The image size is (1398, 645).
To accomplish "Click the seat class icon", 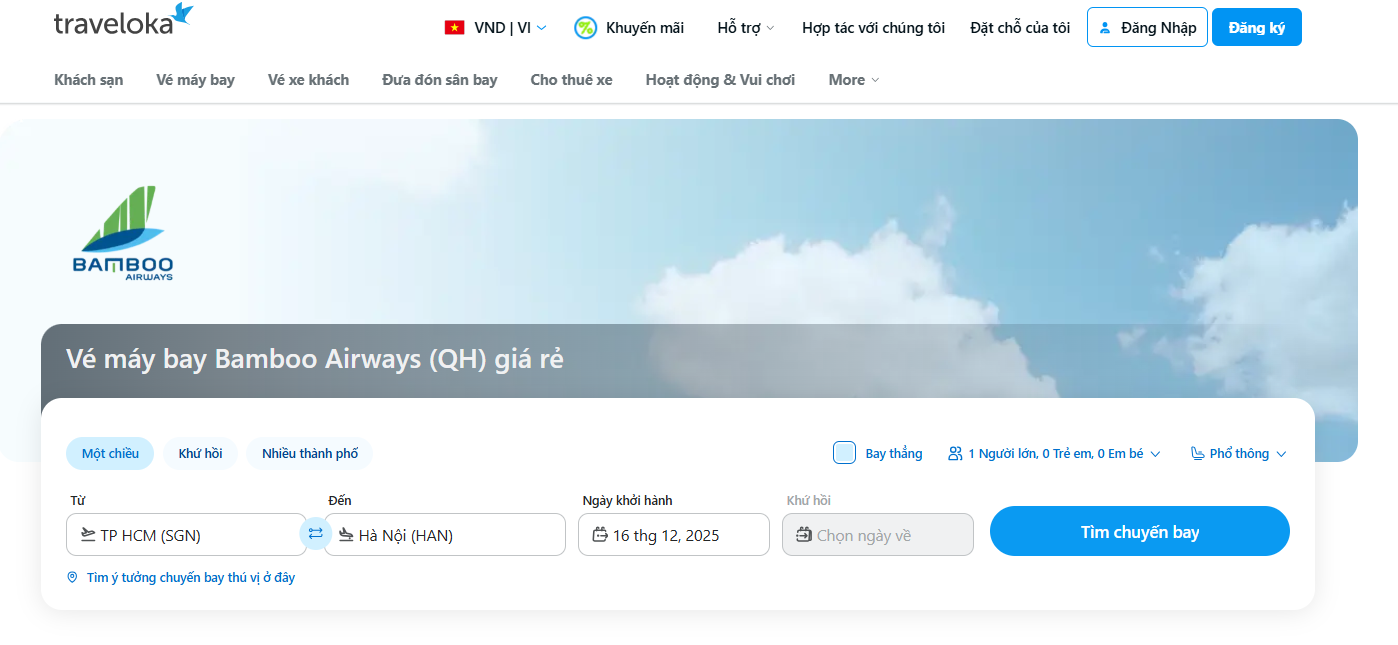I will pyautogui.click(x=1198, y=454).
